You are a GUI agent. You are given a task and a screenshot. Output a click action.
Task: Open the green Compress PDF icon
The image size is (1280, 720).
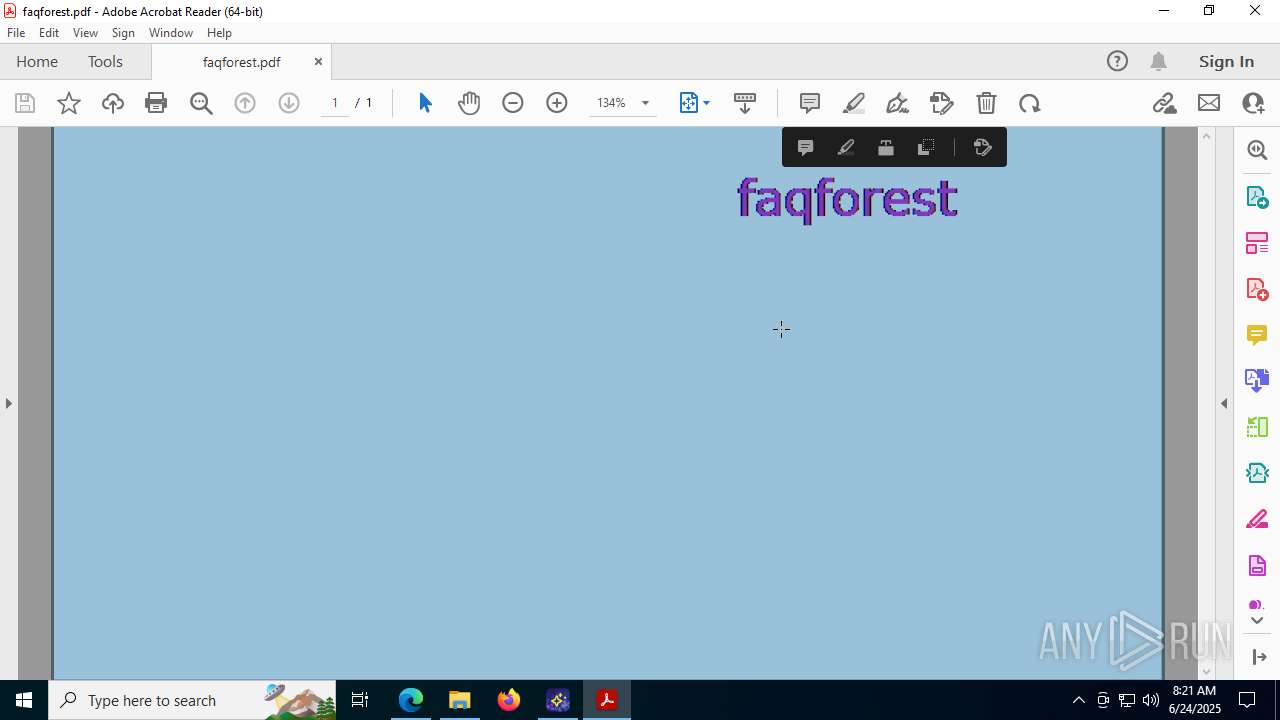pyautogui.click(x=1257, y=427)
